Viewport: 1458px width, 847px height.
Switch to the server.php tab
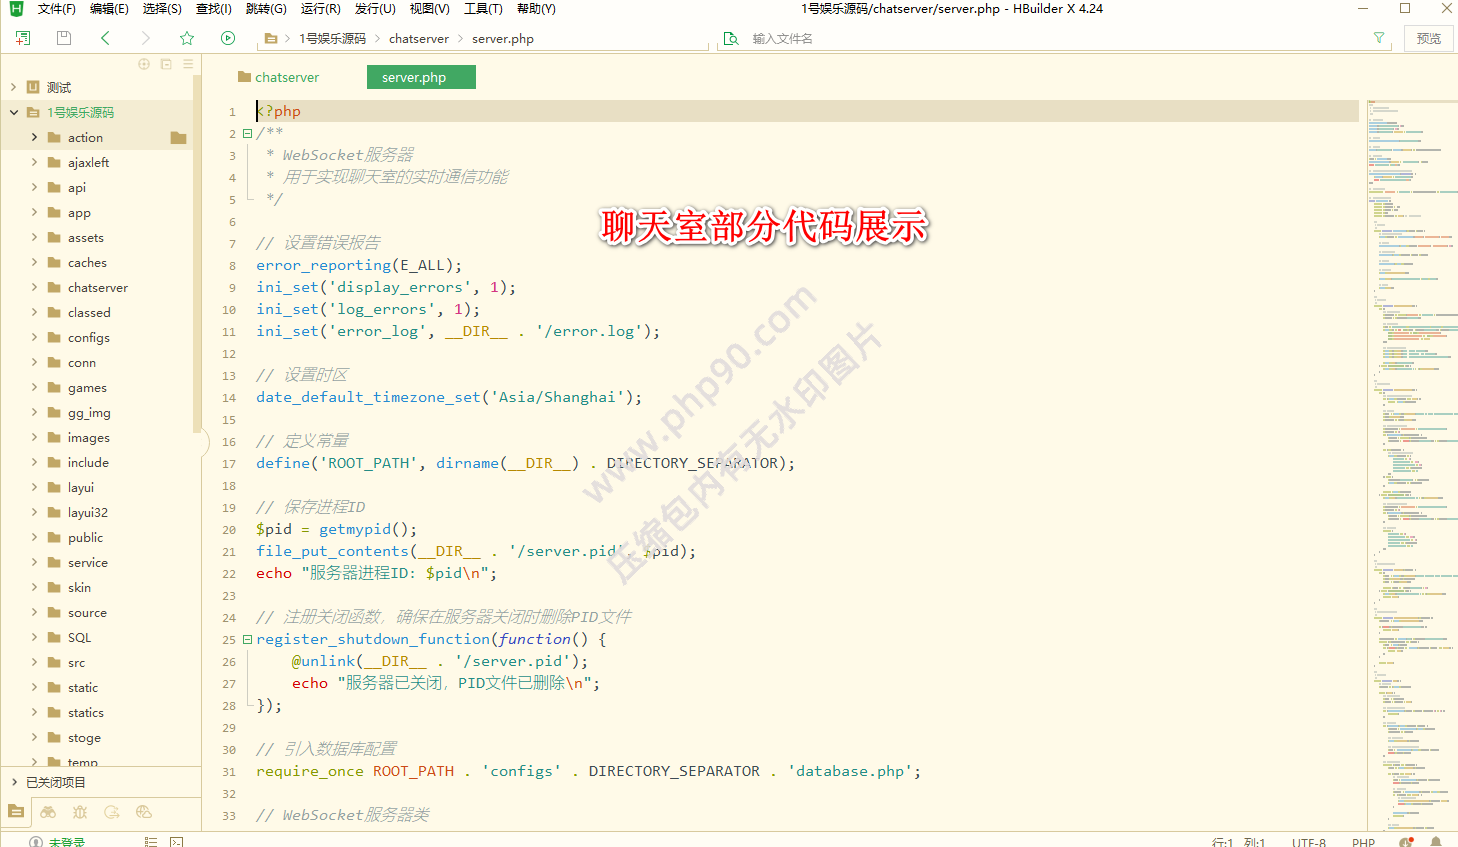(414, 77)
